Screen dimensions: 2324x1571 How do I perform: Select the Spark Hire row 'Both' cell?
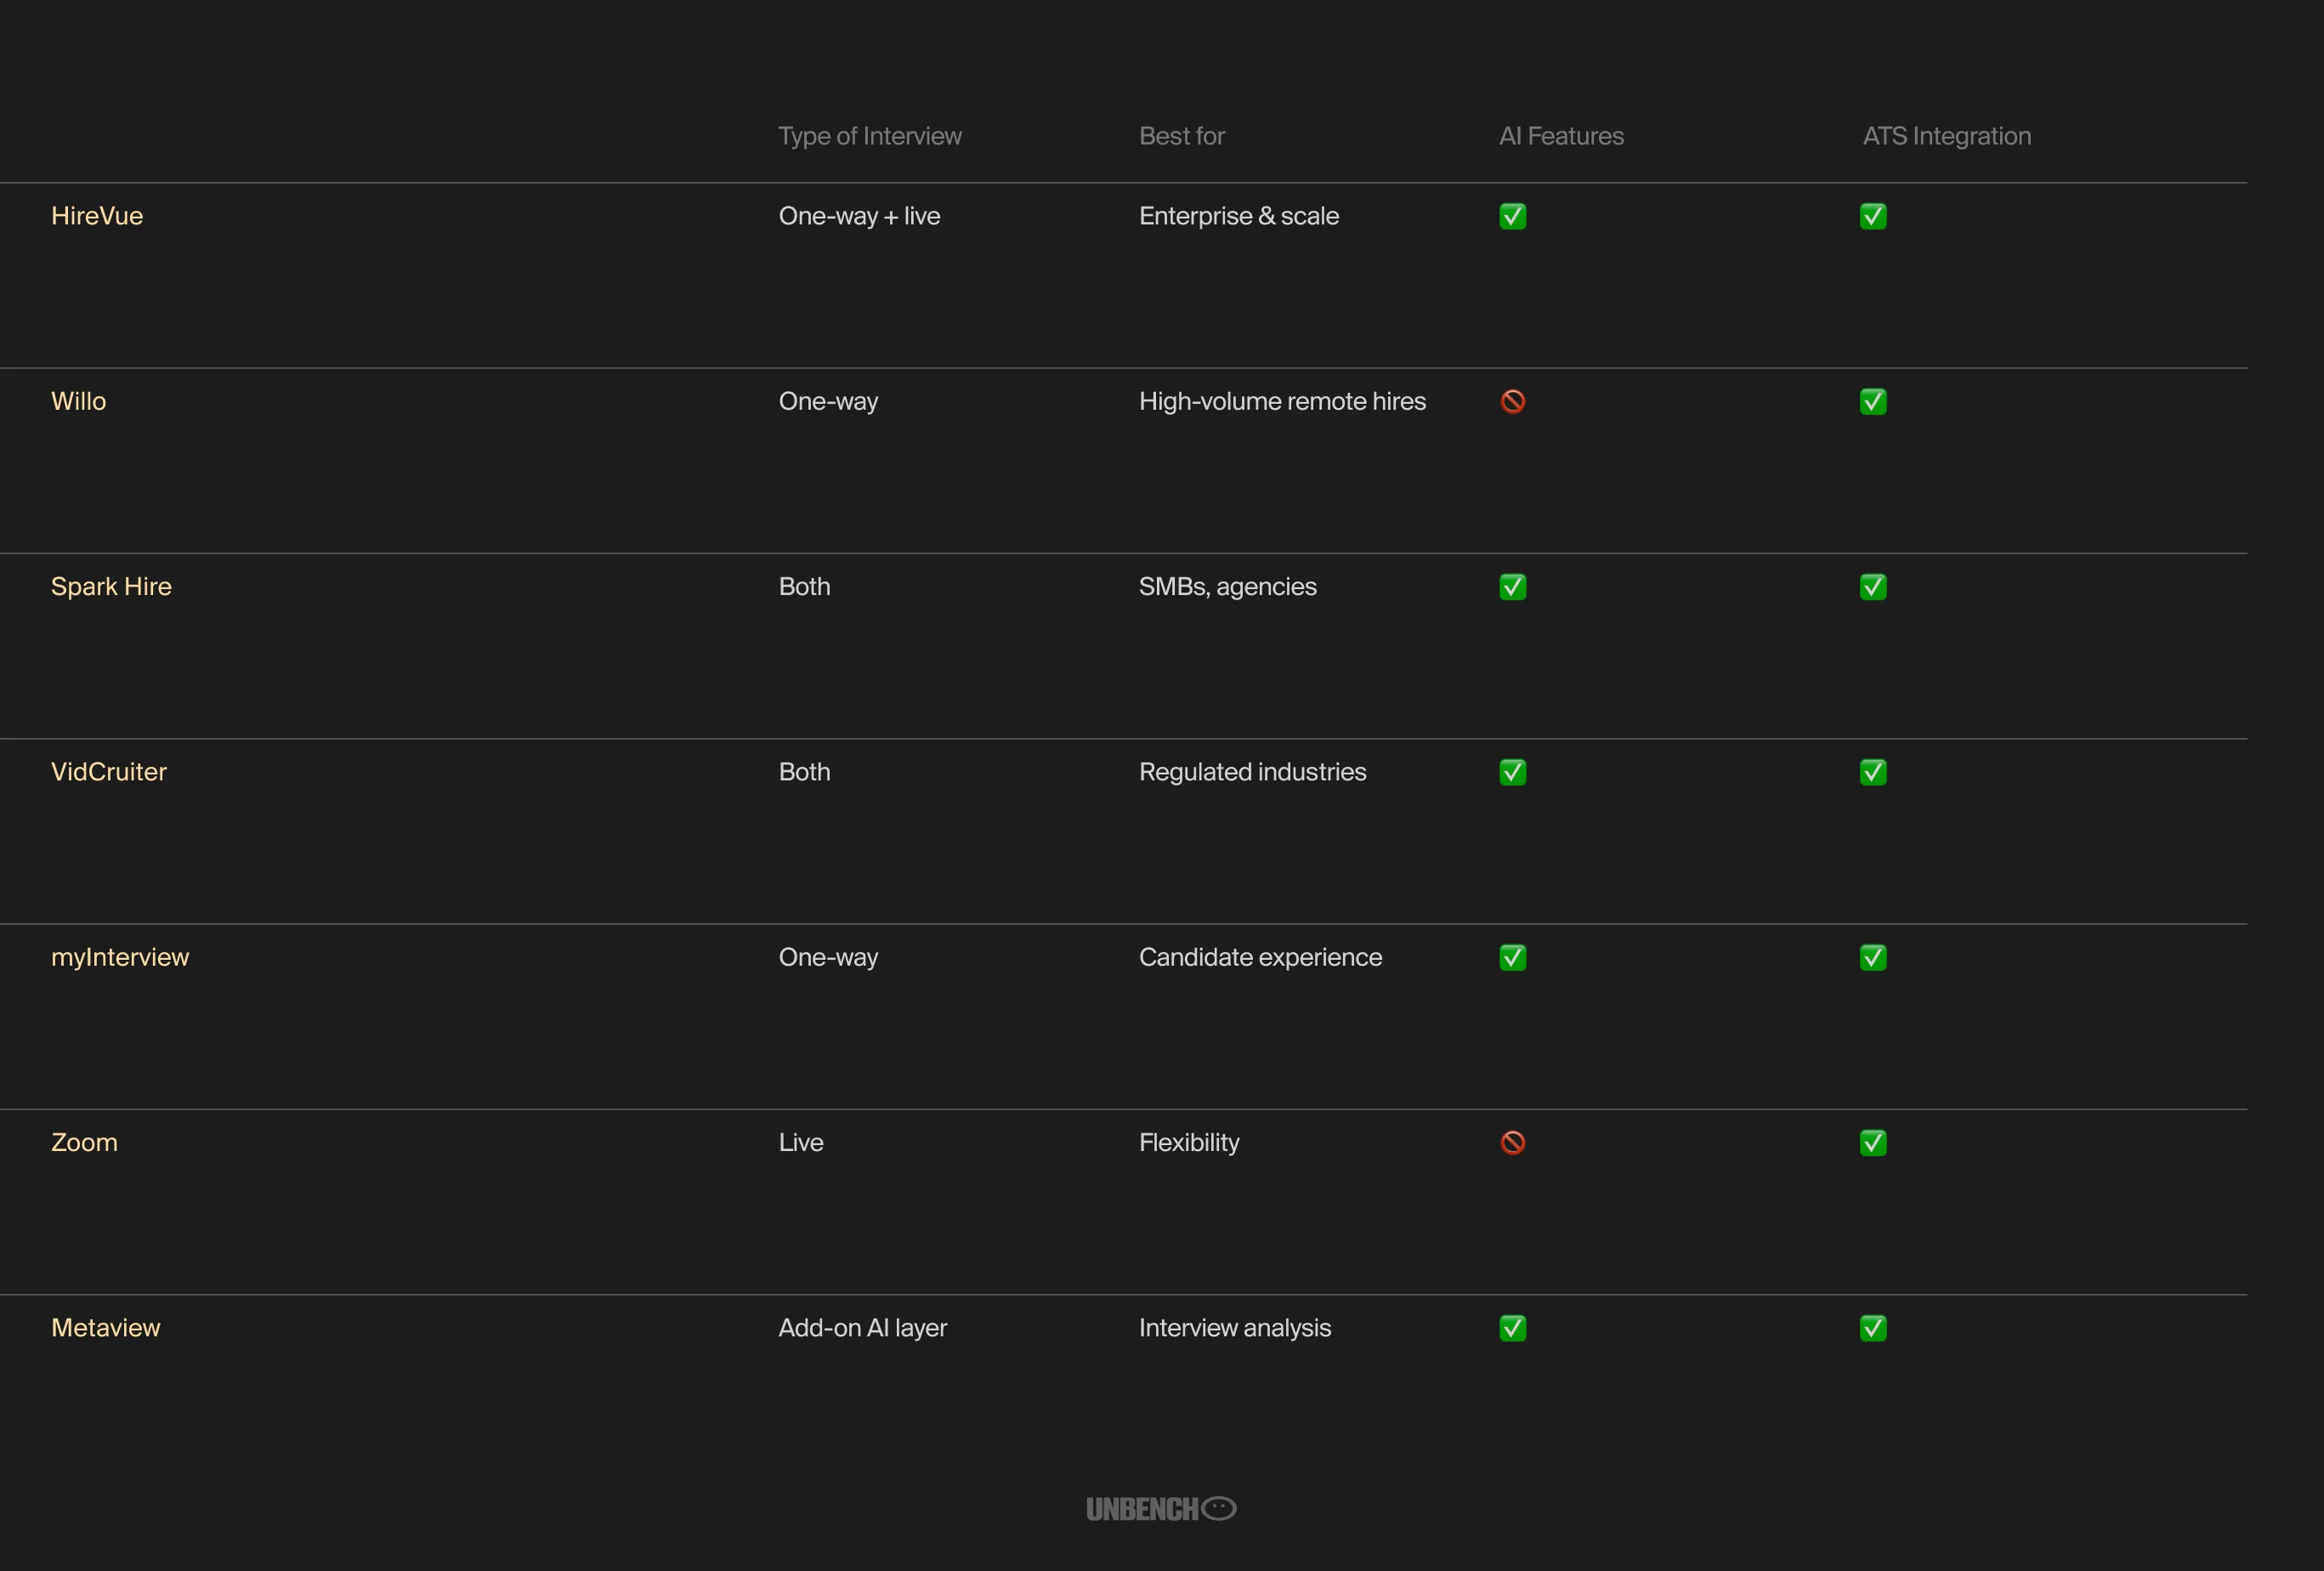coord(804,587)
